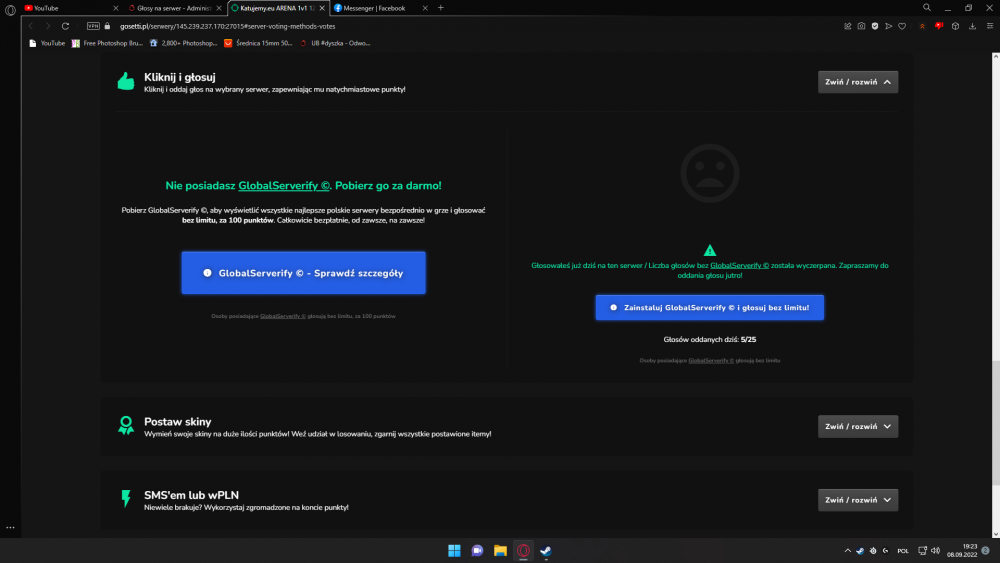
Task: Open the Chat app in taskbar
Action: tap(477, 551)
